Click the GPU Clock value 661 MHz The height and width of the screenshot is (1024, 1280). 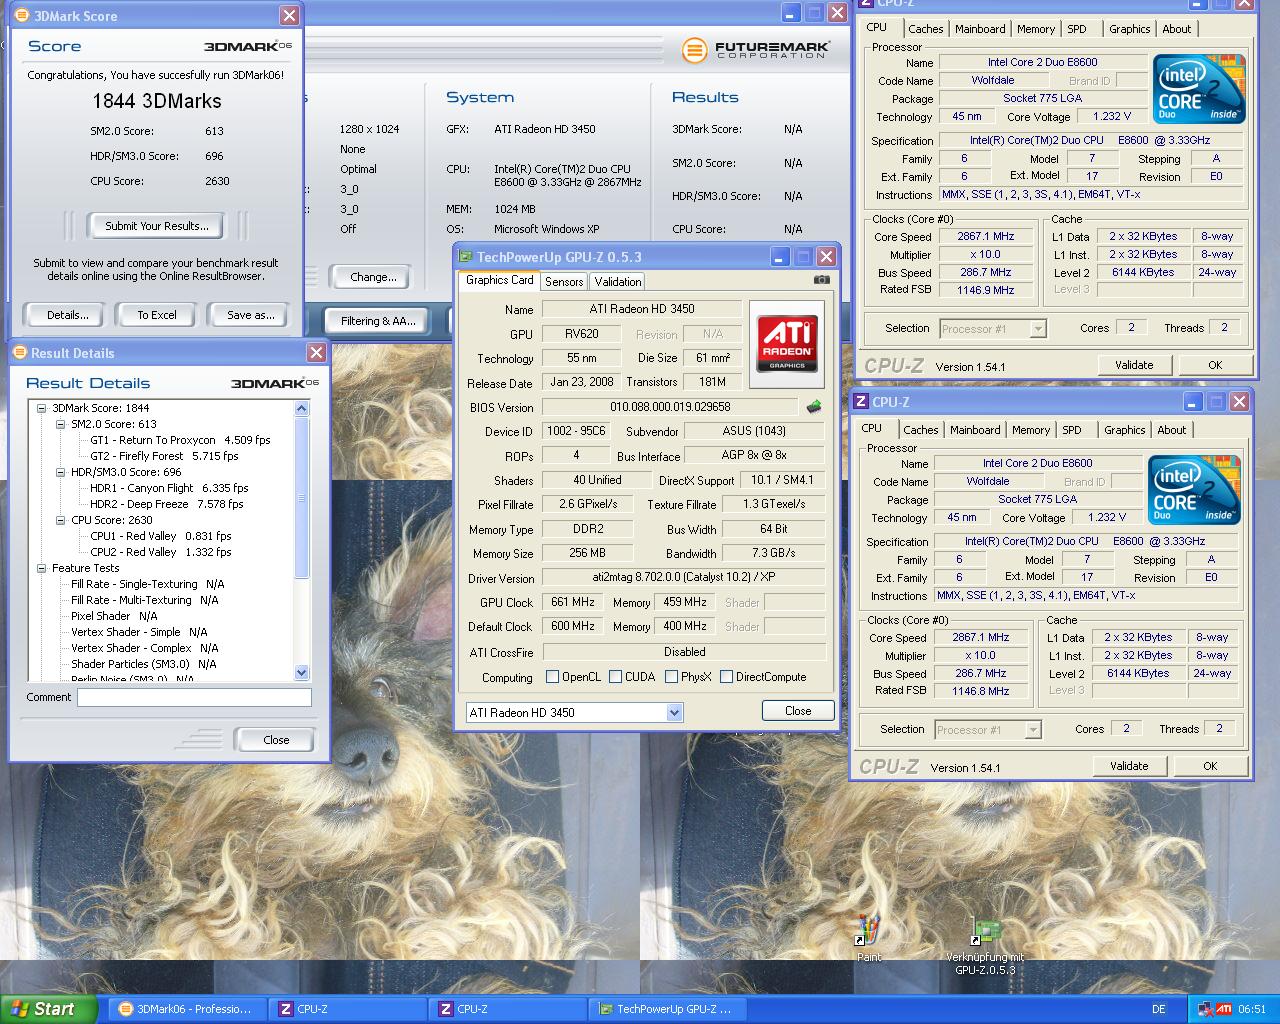pos(572,602)
